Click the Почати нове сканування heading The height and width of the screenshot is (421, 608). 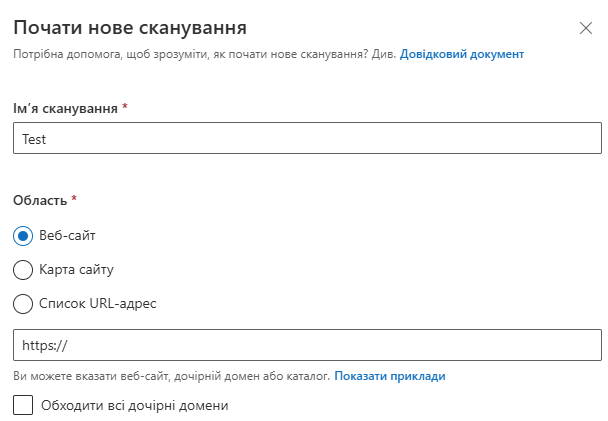[x=130, y=27]
